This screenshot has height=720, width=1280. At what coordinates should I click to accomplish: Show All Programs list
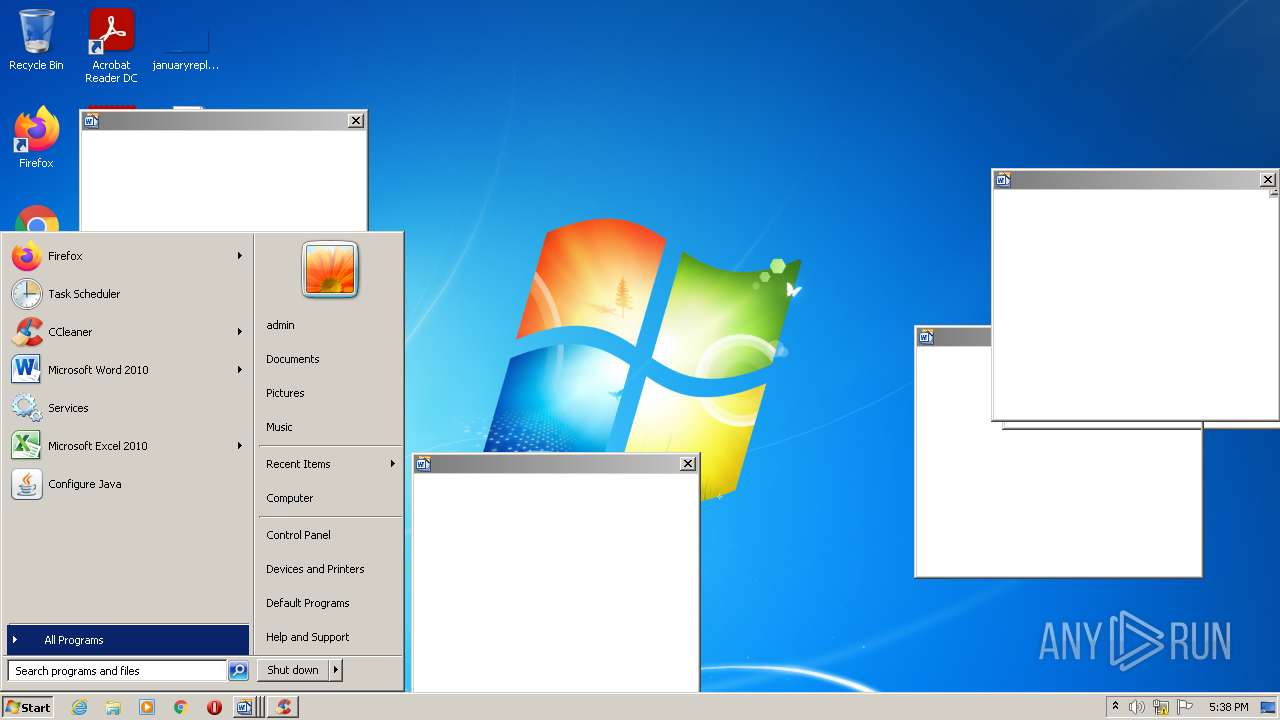click(x=128, y=640)
